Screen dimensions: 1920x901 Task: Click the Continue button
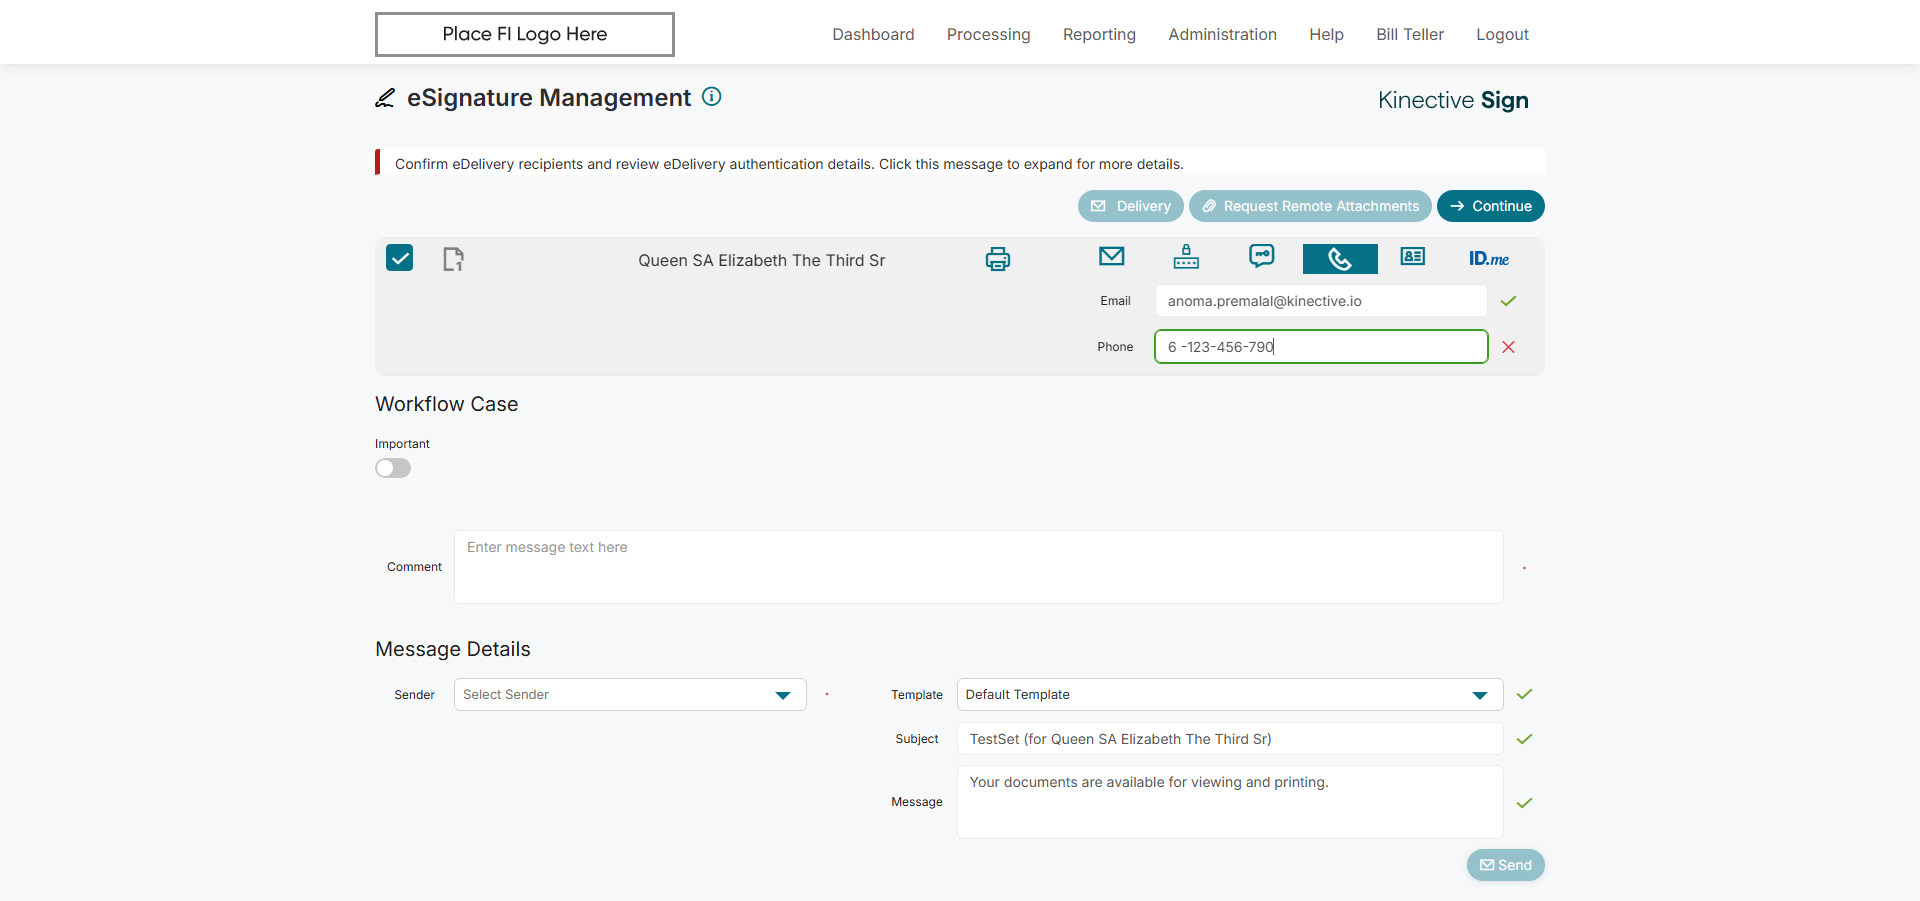(x=1490, y=206)
